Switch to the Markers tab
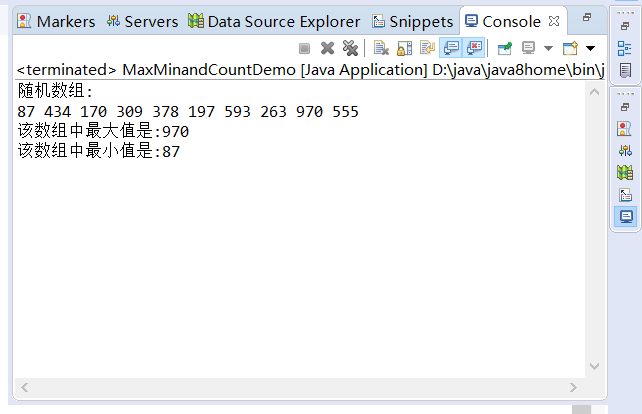Screen dimensions: 642x414 pos(56,21)
